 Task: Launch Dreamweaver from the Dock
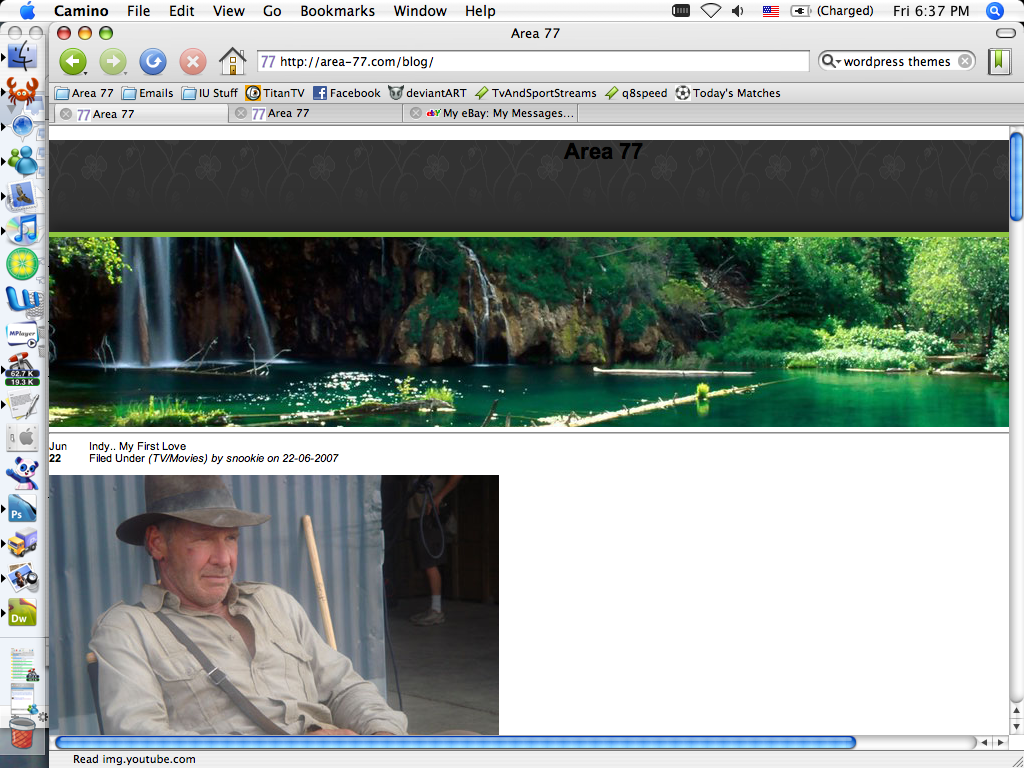coord(23,613)
